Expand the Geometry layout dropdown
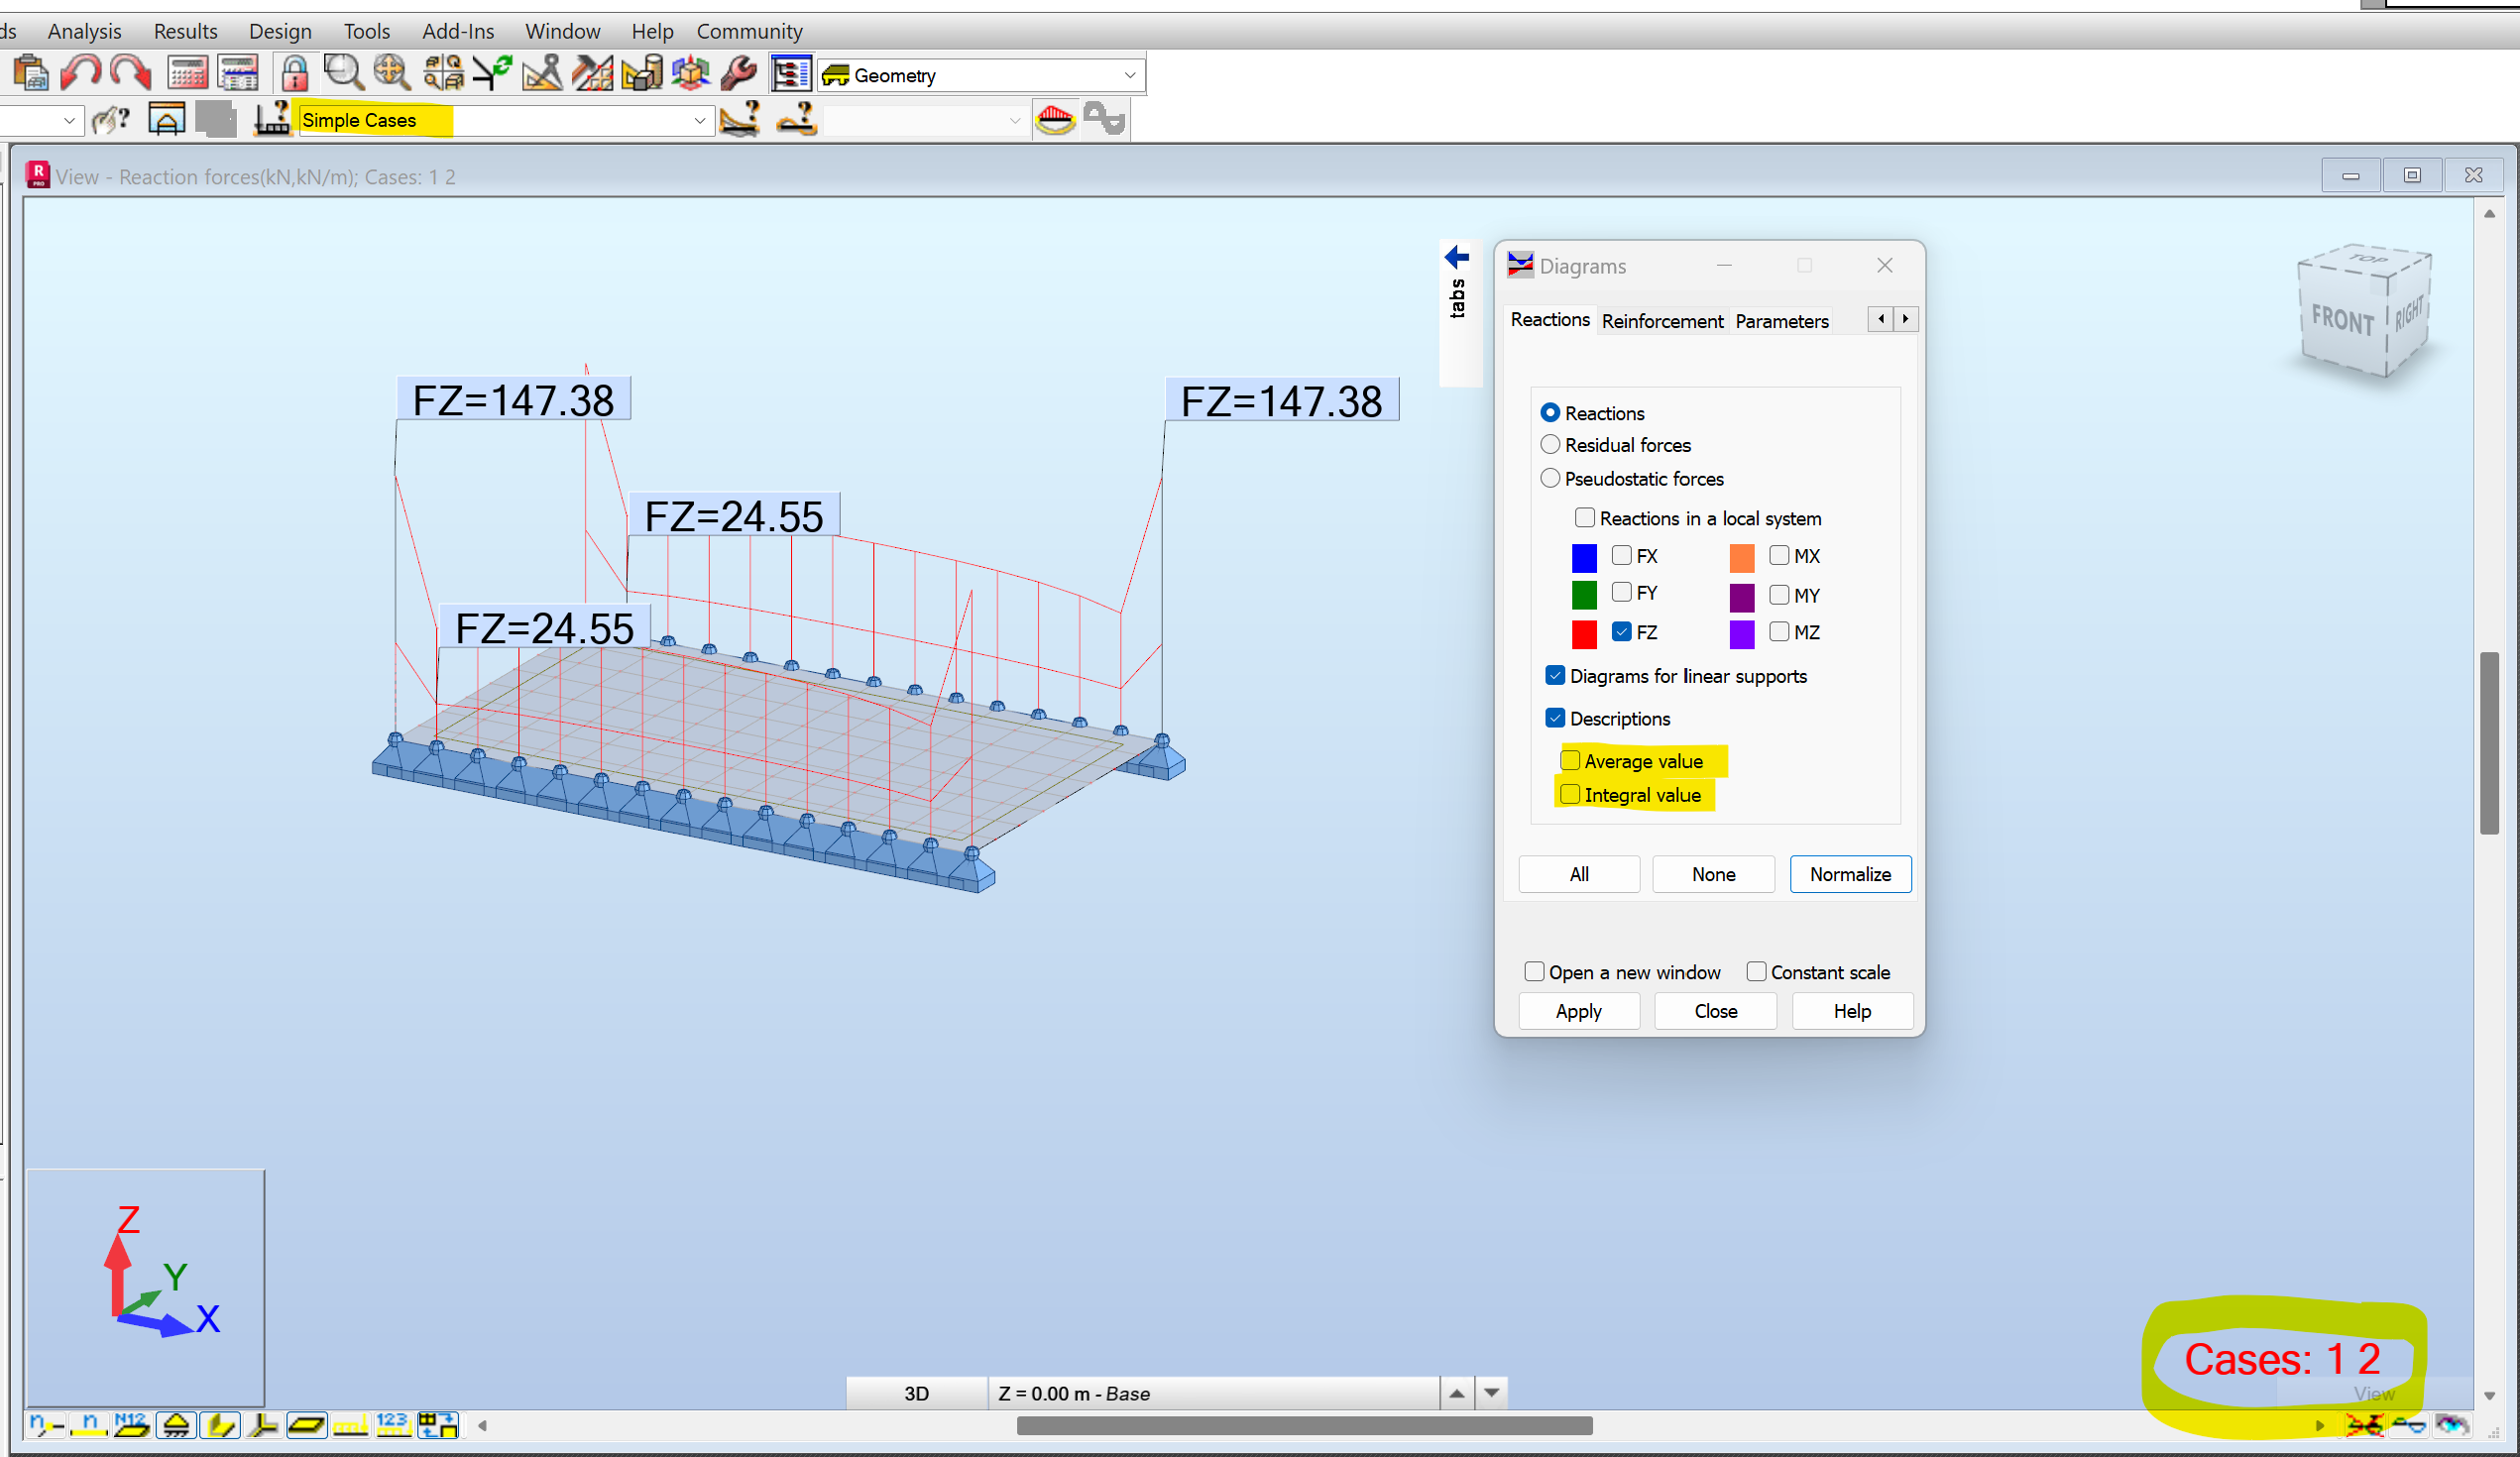 coord(1129,76)
